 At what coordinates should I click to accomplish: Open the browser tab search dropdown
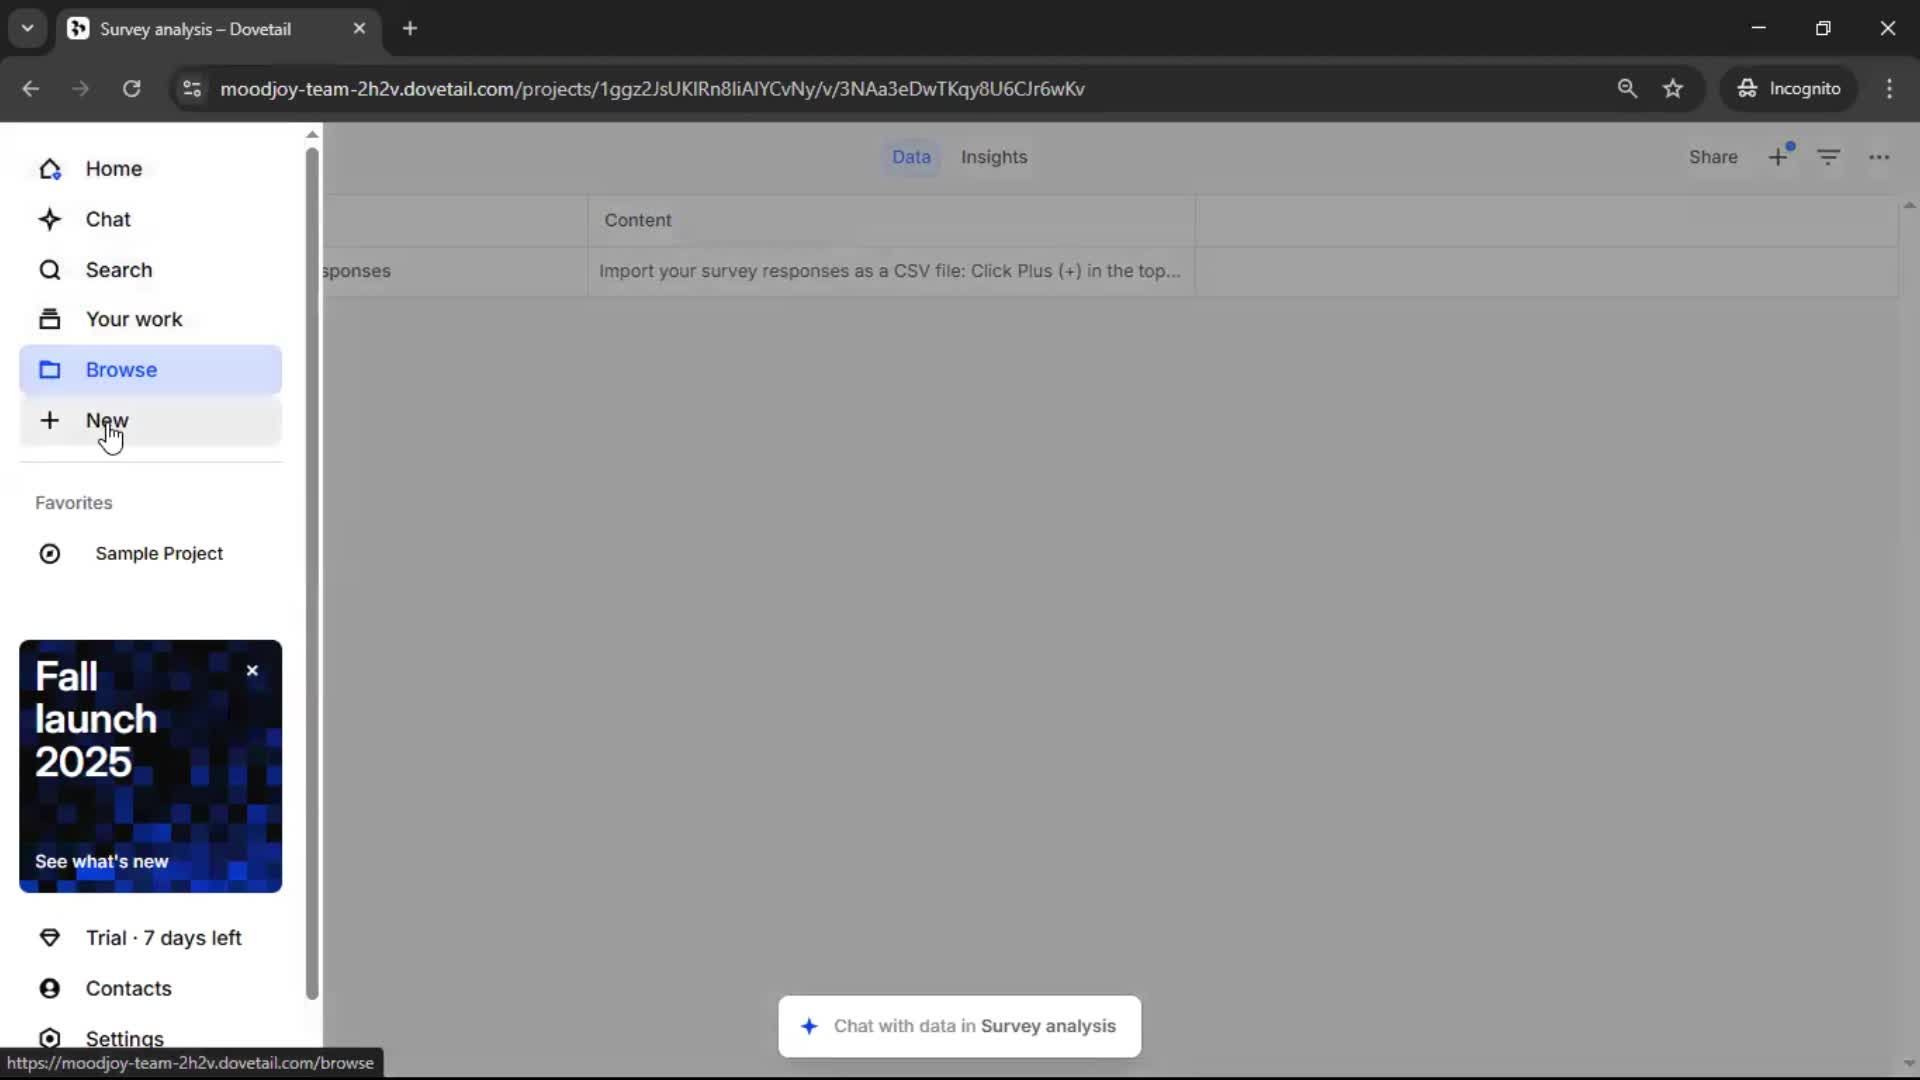pyautogui.click(x=28, y=28)
